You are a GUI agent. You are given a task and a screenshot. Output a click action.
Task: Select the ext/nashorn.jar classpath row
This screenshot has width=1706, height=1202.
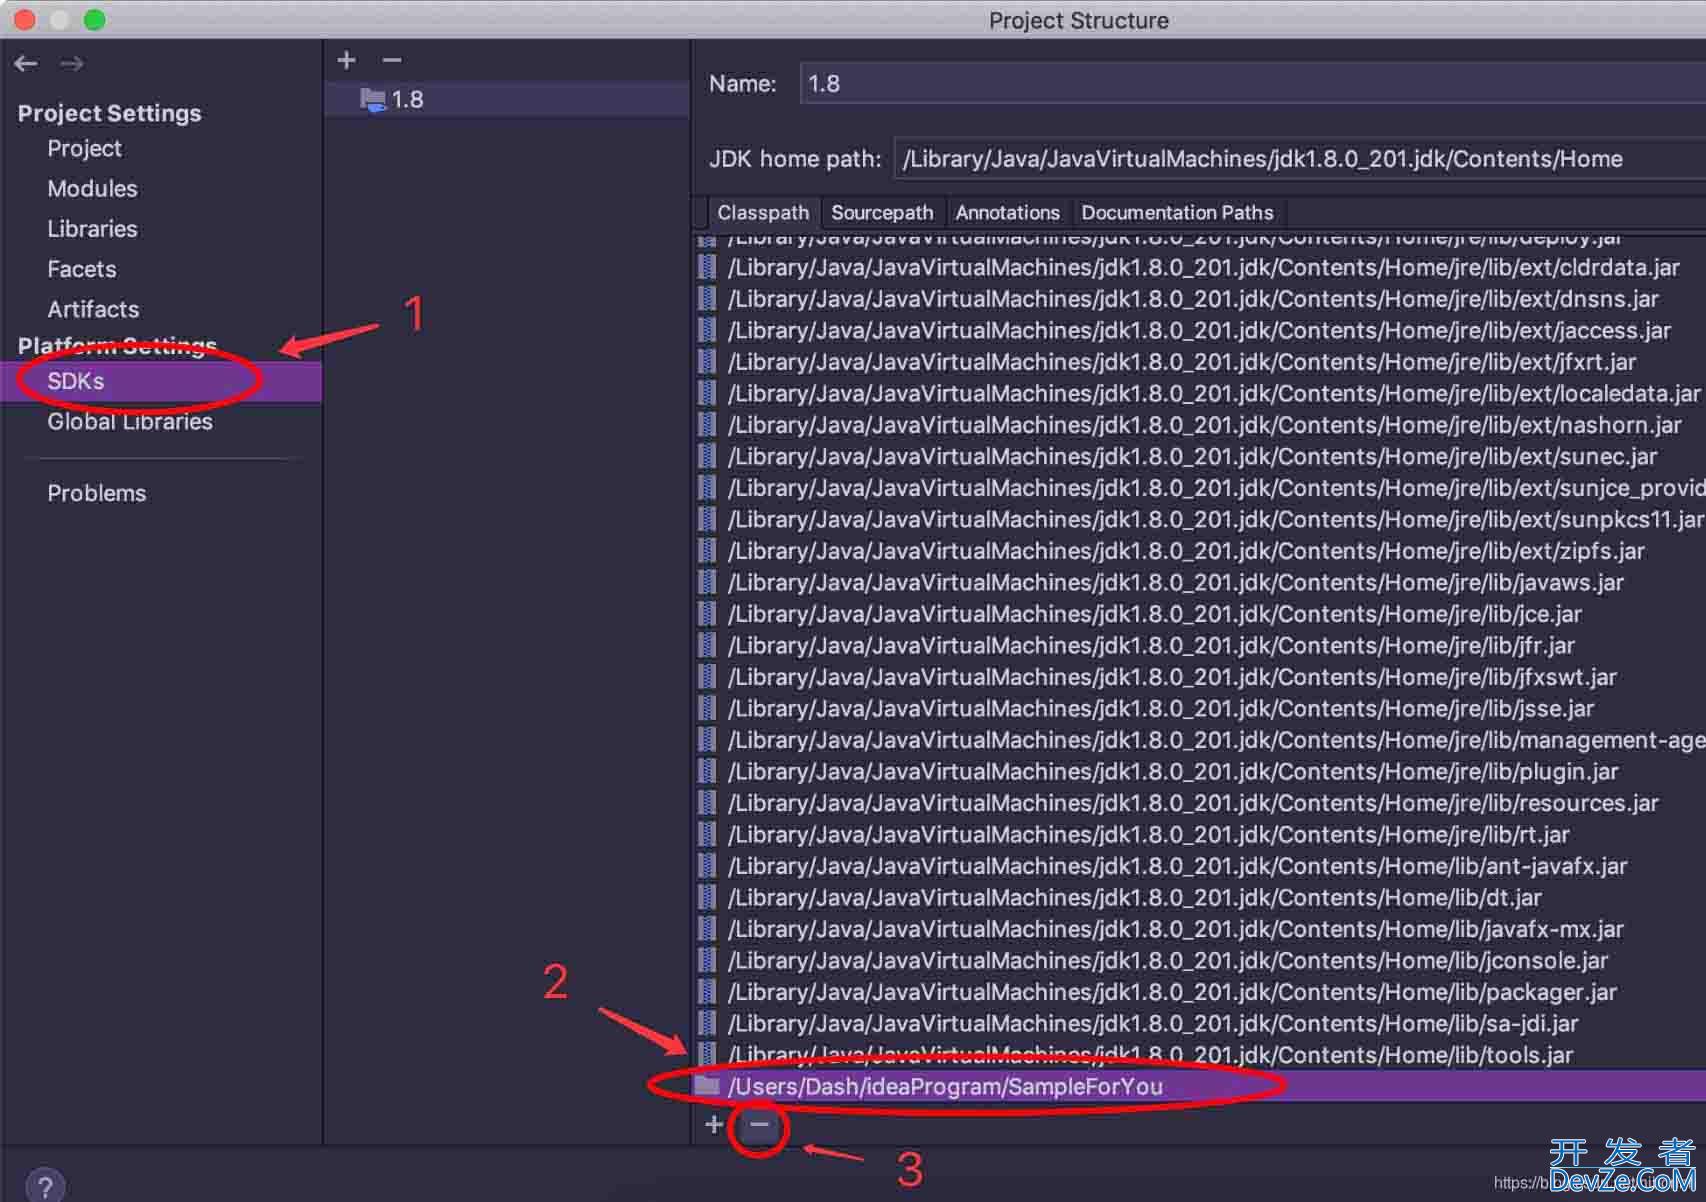click(1200, 425)
